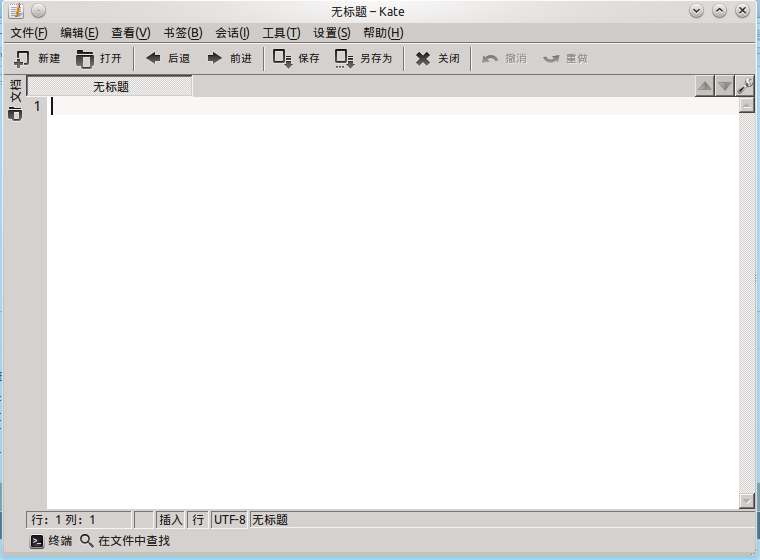
Task: Click the round title bar pin button
Action: point(38,11)
